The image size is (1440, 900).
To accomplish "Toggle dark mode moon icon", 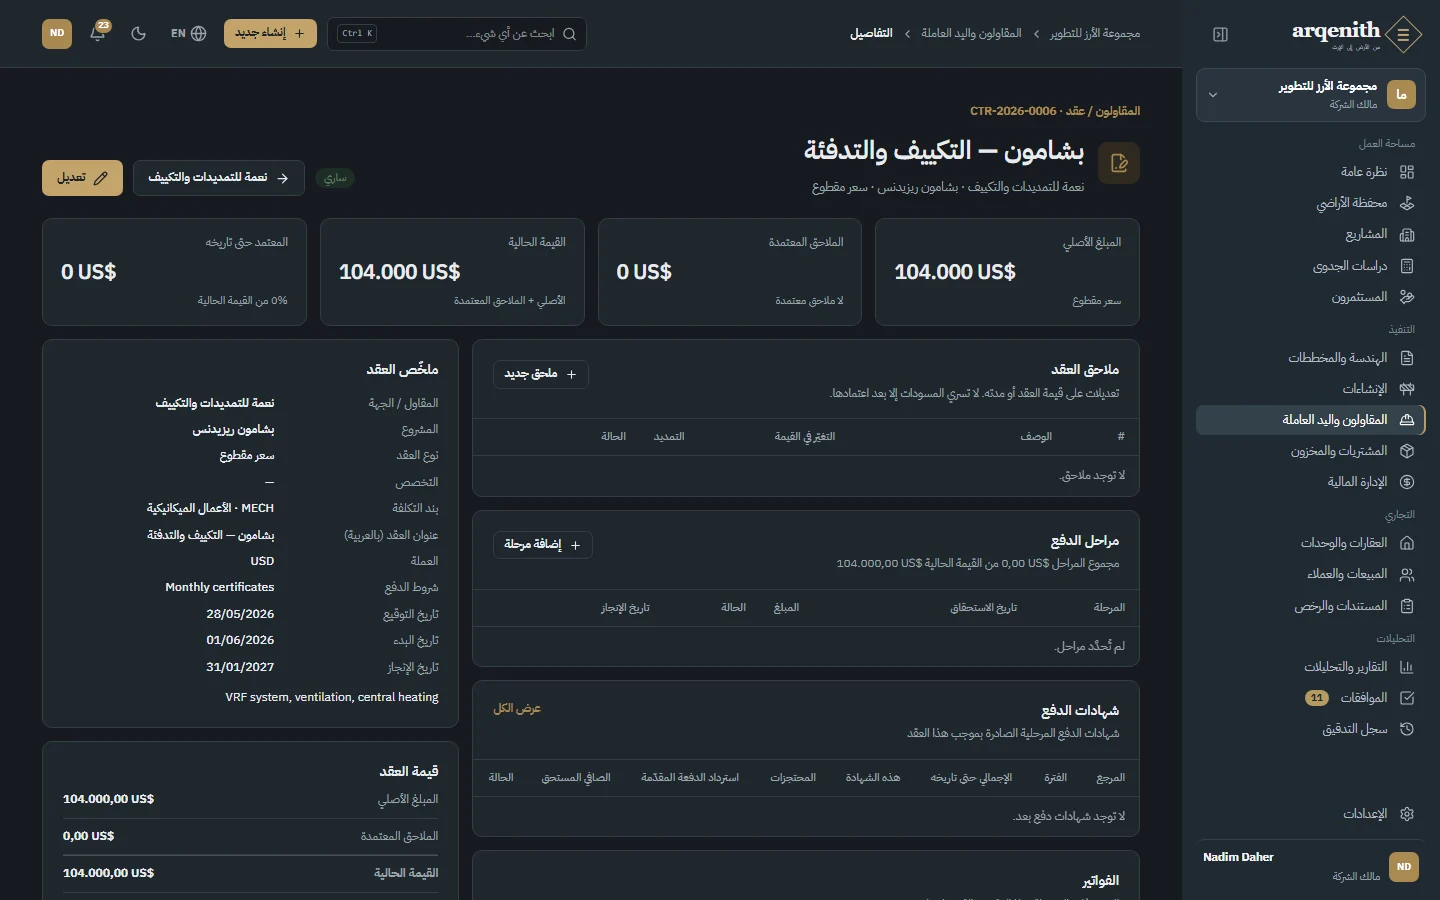I will 139,33.
